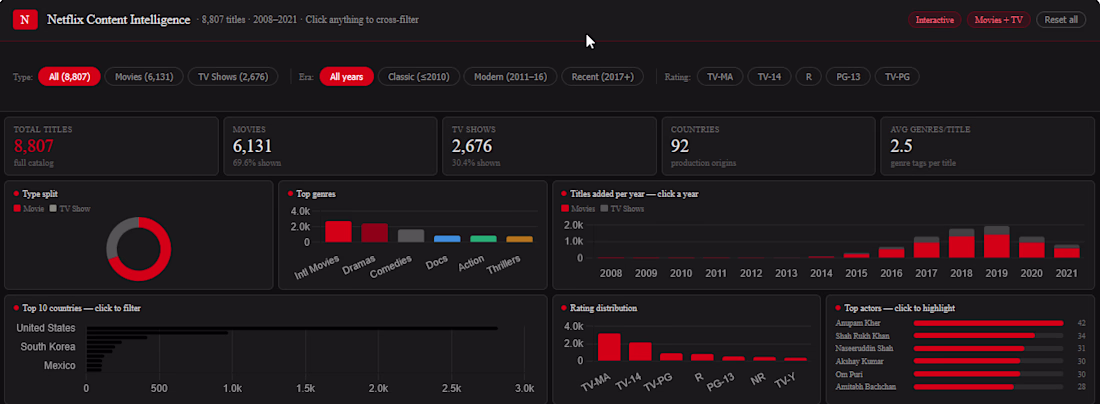Click the Movies legend in Titles per year

(579, 208)
